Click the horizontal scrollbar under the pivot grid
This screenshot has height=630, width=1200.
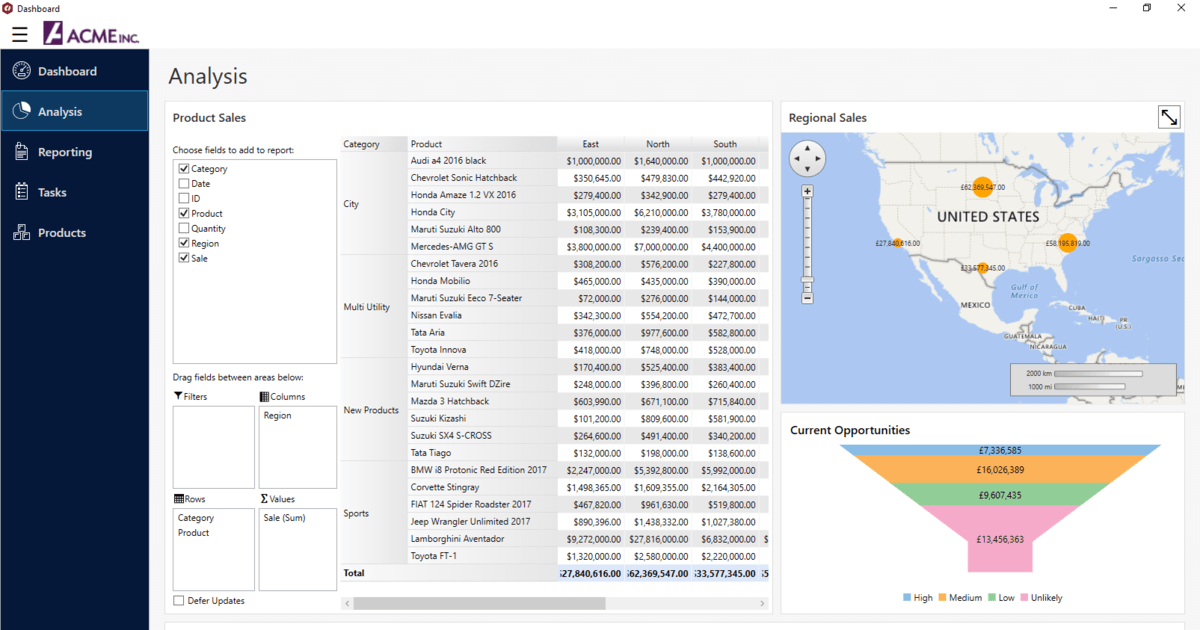(x=479, y=603)
